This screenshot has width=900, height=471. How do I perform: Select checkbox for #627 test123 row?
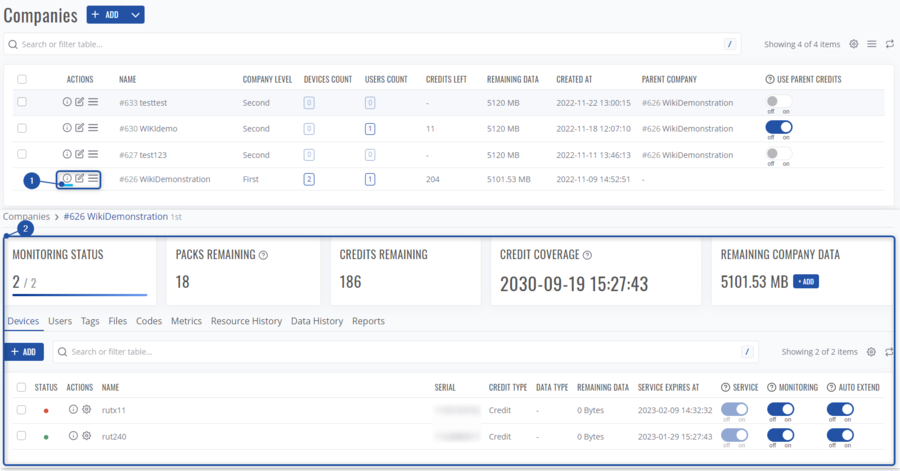[22, 154]
